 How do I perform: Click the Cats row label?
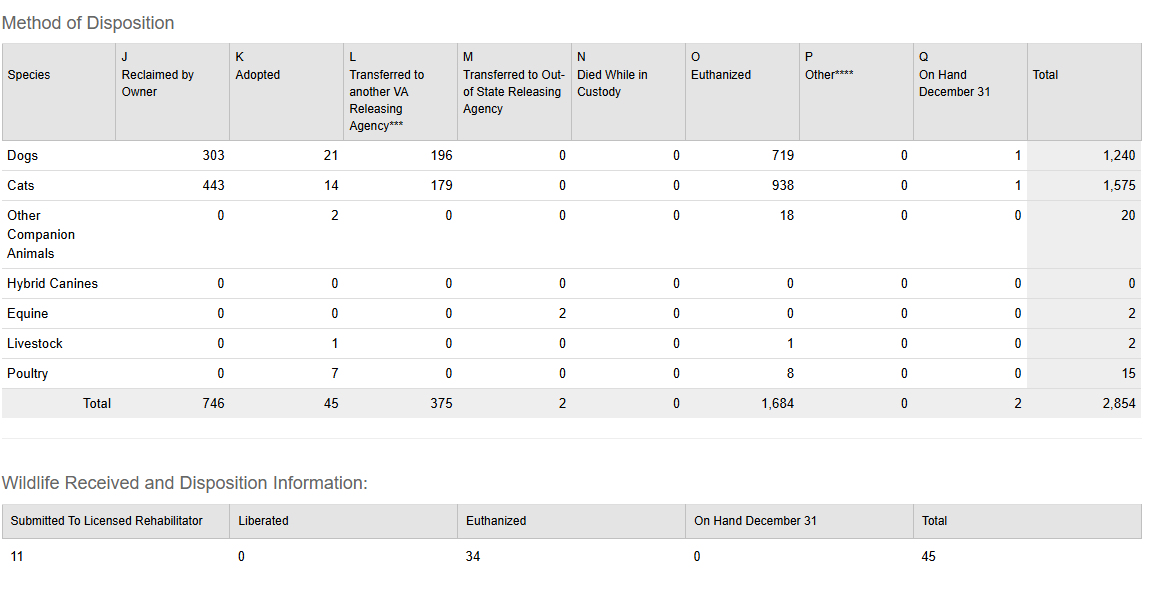click(x=21, y=186)
